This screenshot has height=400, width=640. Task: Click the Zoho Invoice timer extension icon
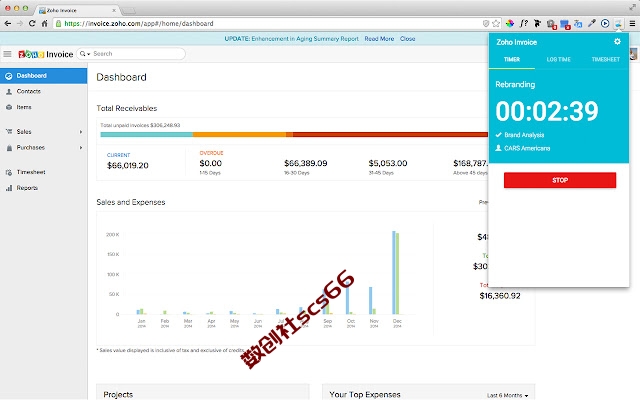[x=619, y=24]
